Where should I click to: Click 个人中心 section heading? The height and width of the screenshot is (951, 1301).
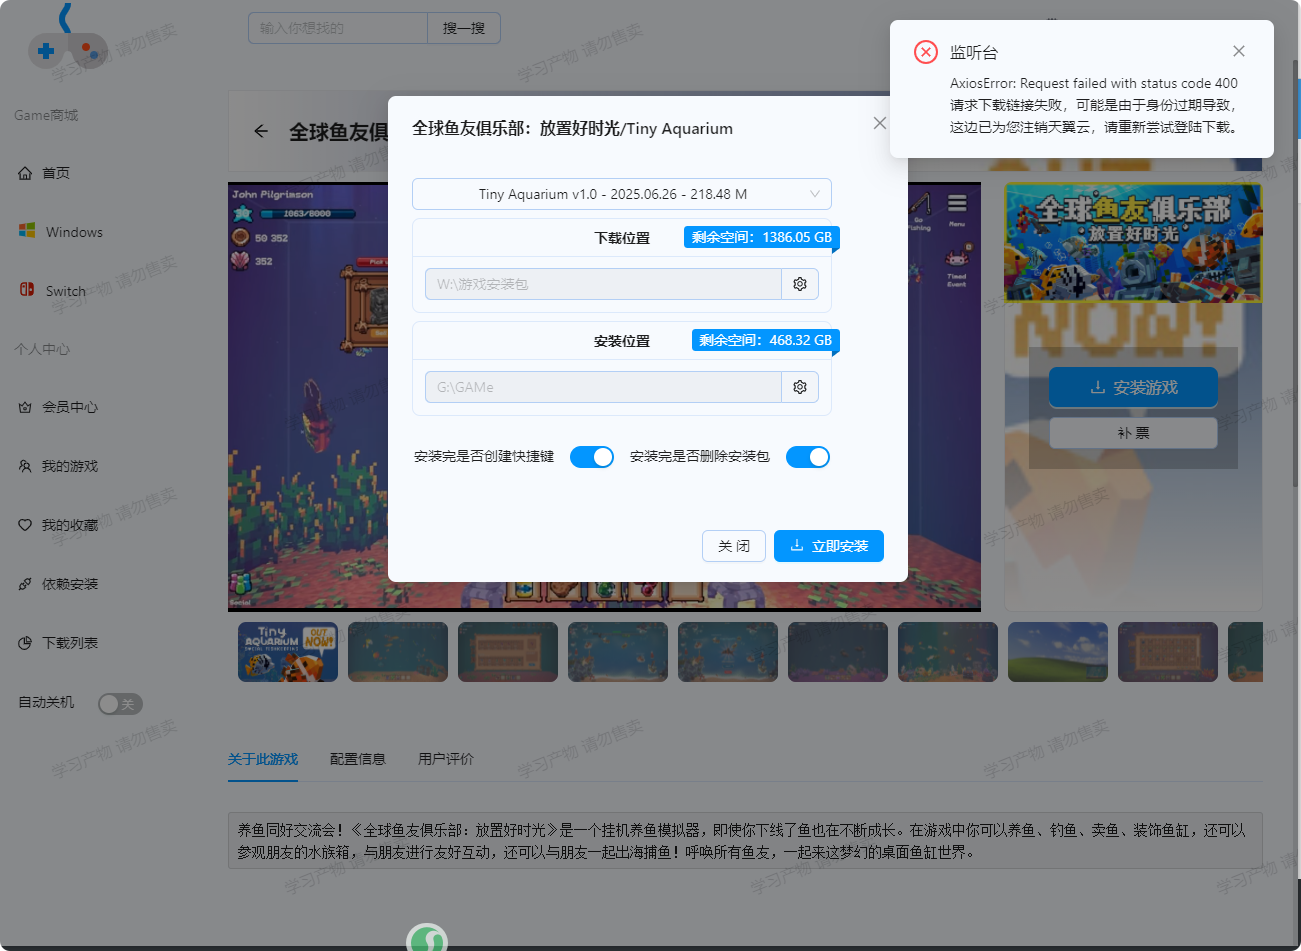point(42,349)
